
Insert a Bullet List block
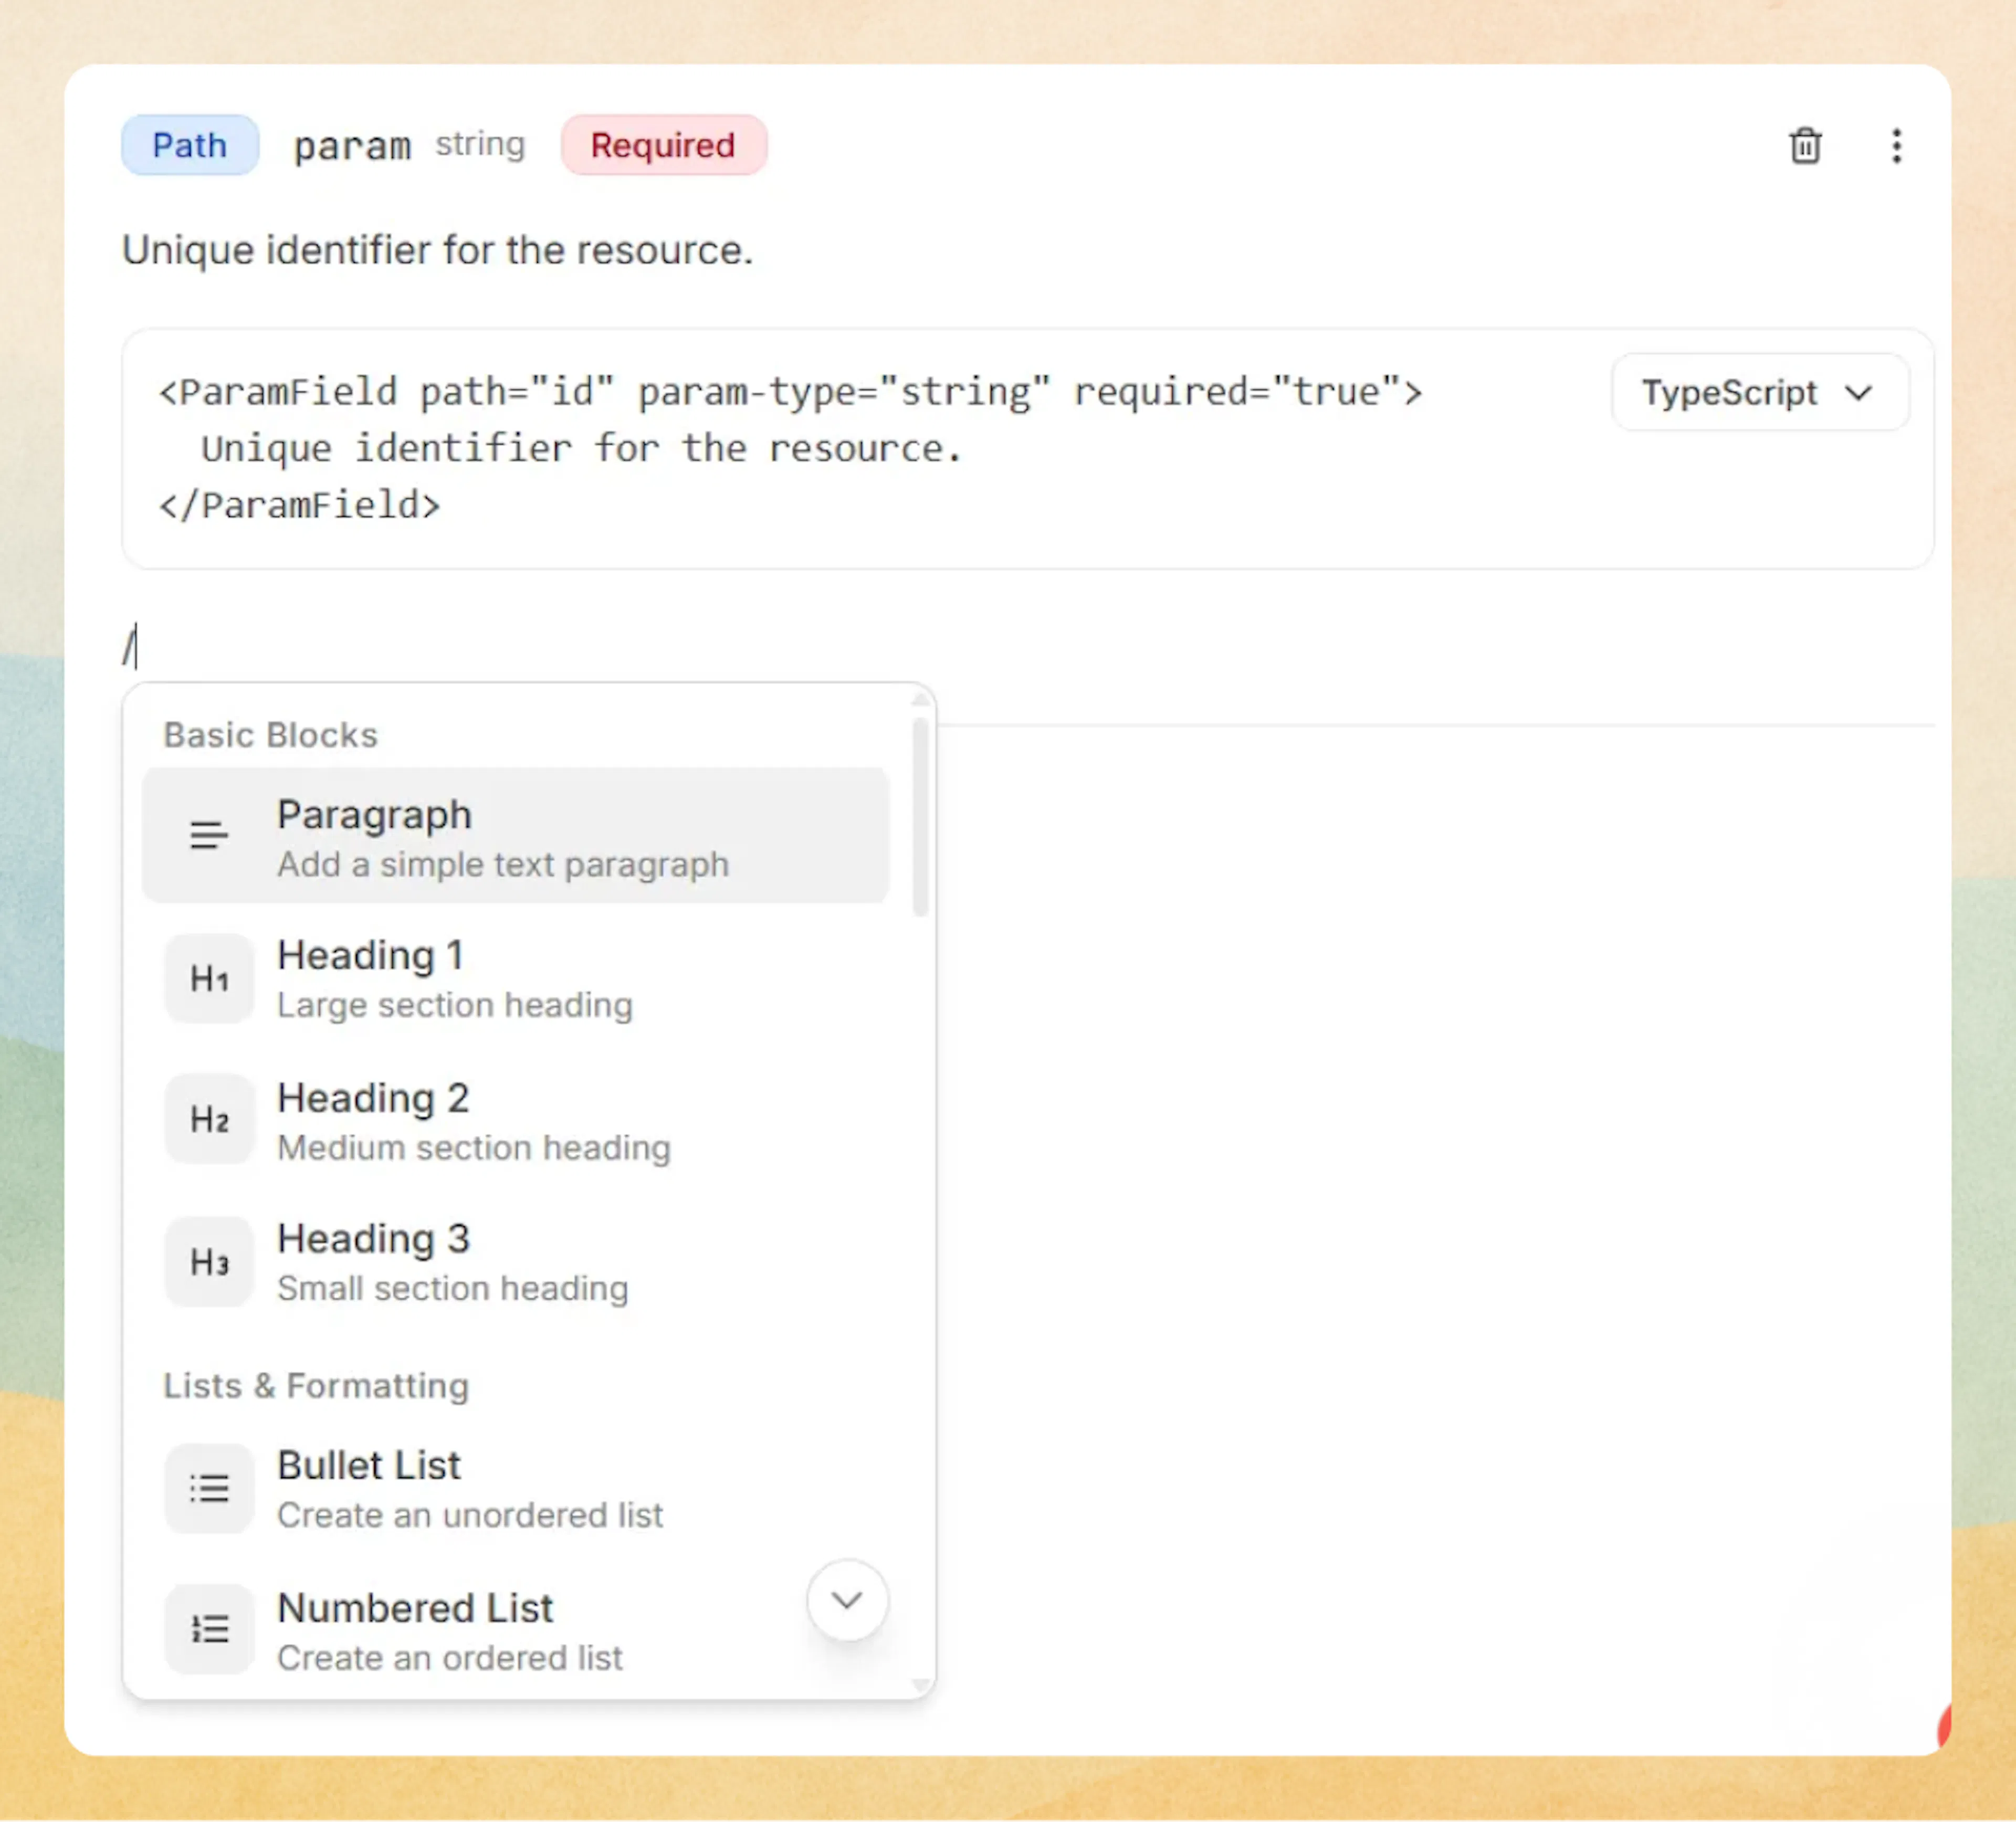coord(469,1488)
